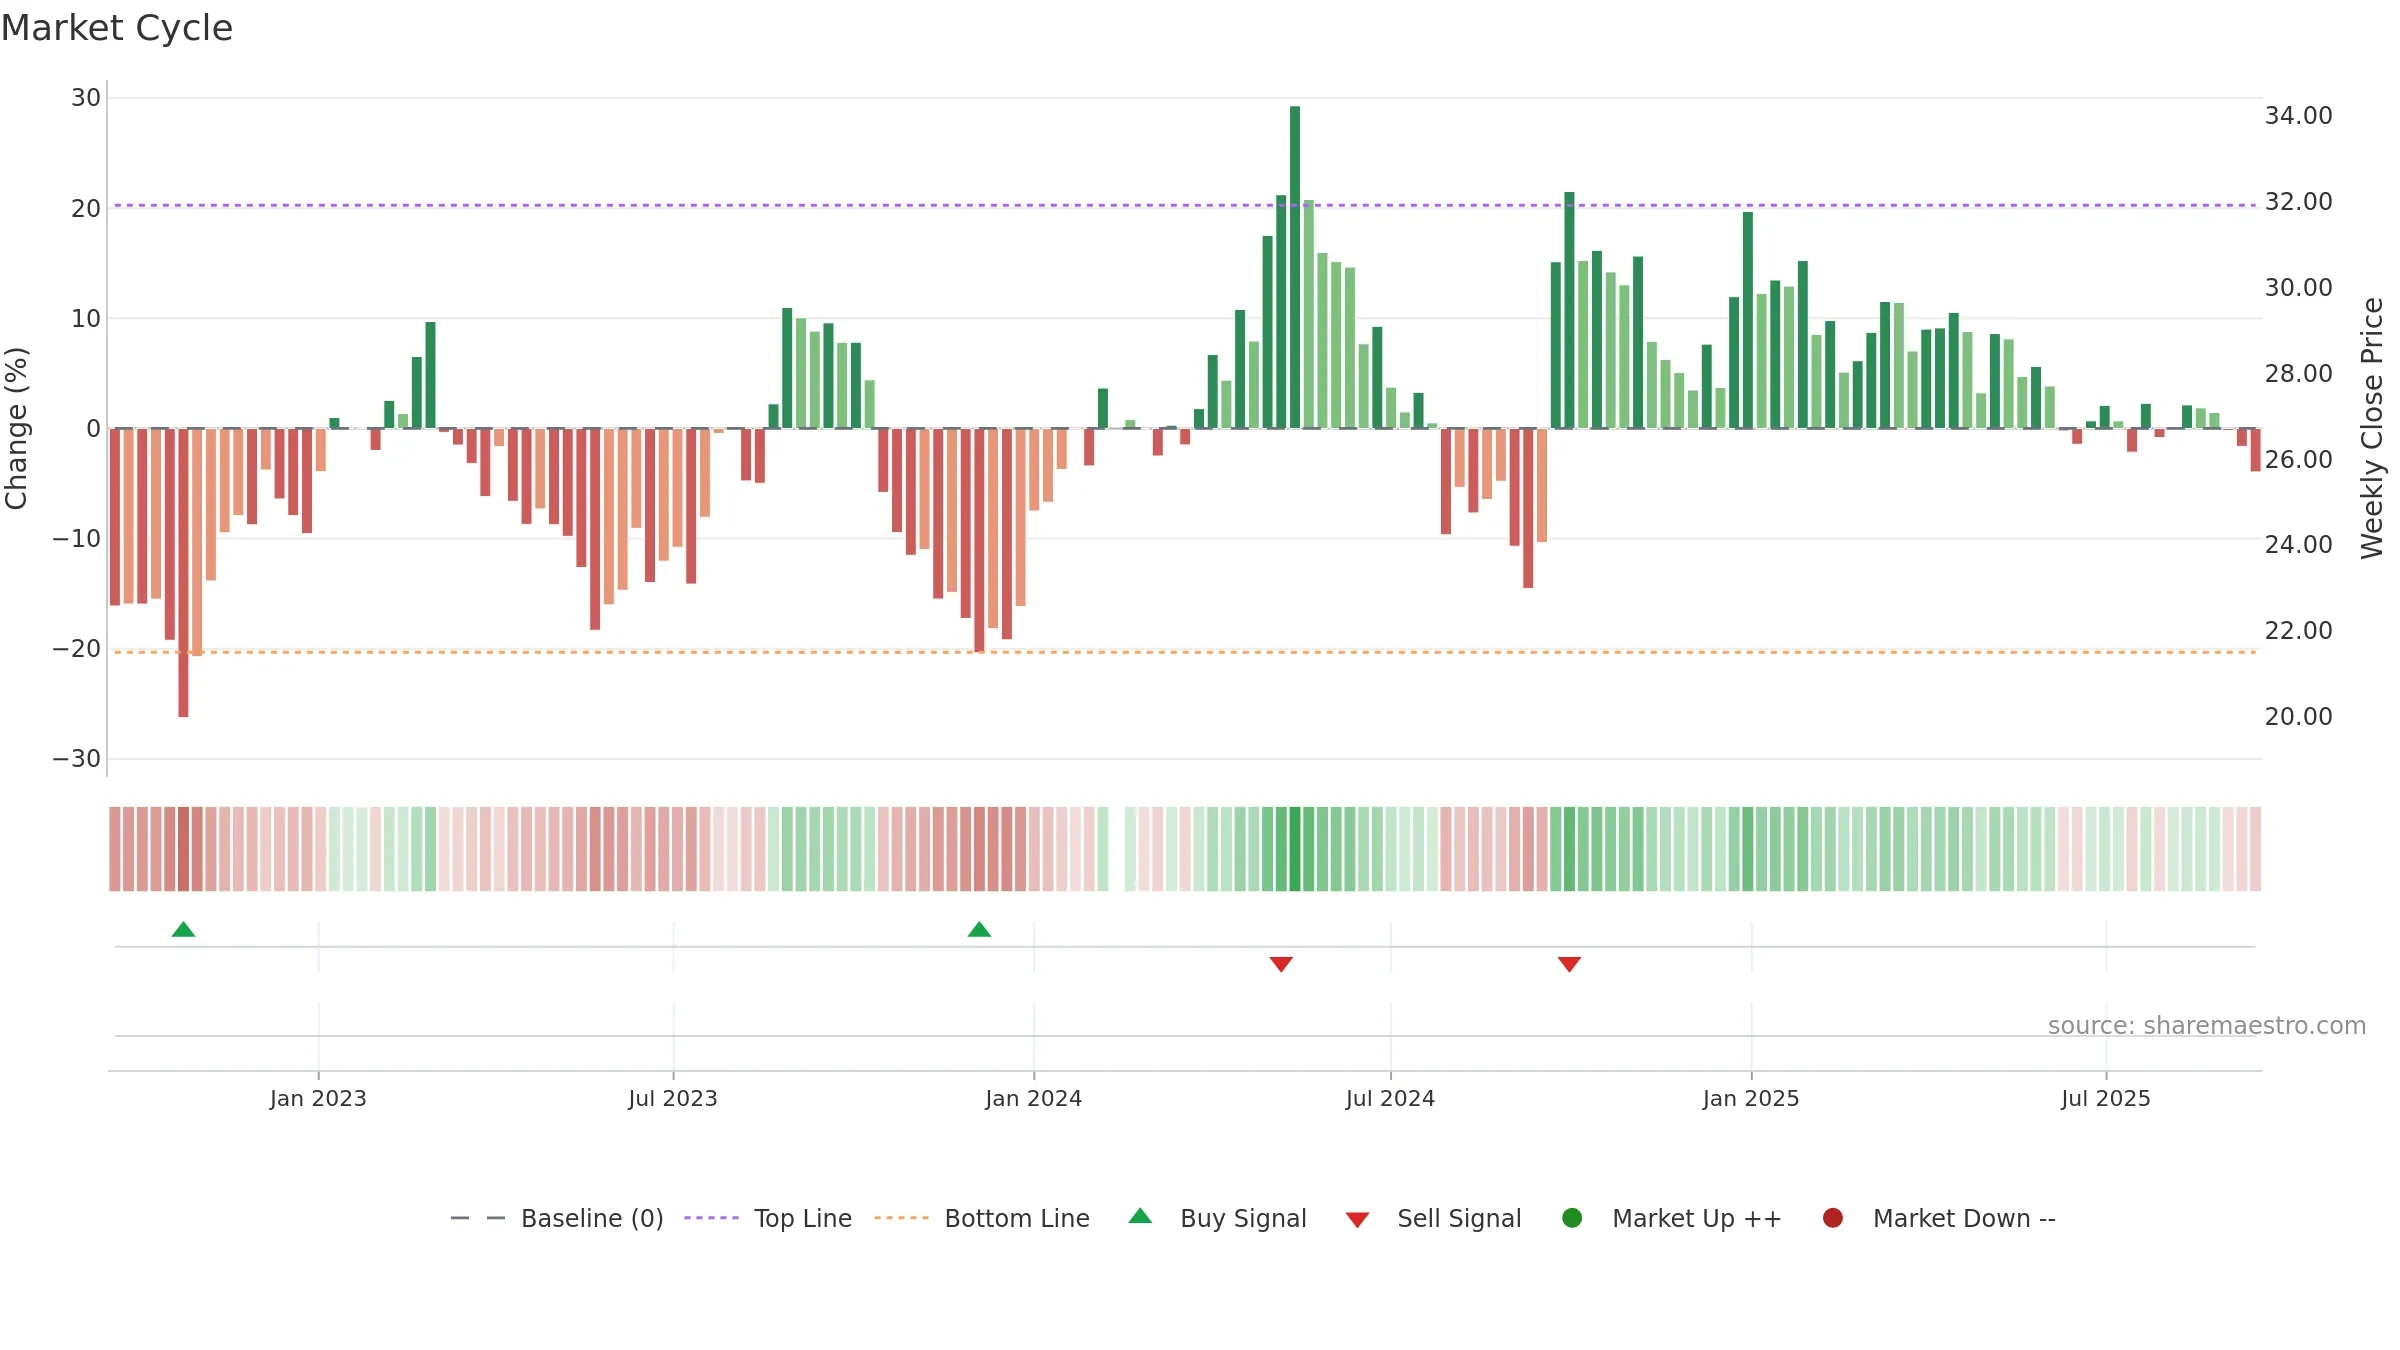Click the green Market Up legend dot
The image size is (2400, 1350).
(x=1572, y=1218)
